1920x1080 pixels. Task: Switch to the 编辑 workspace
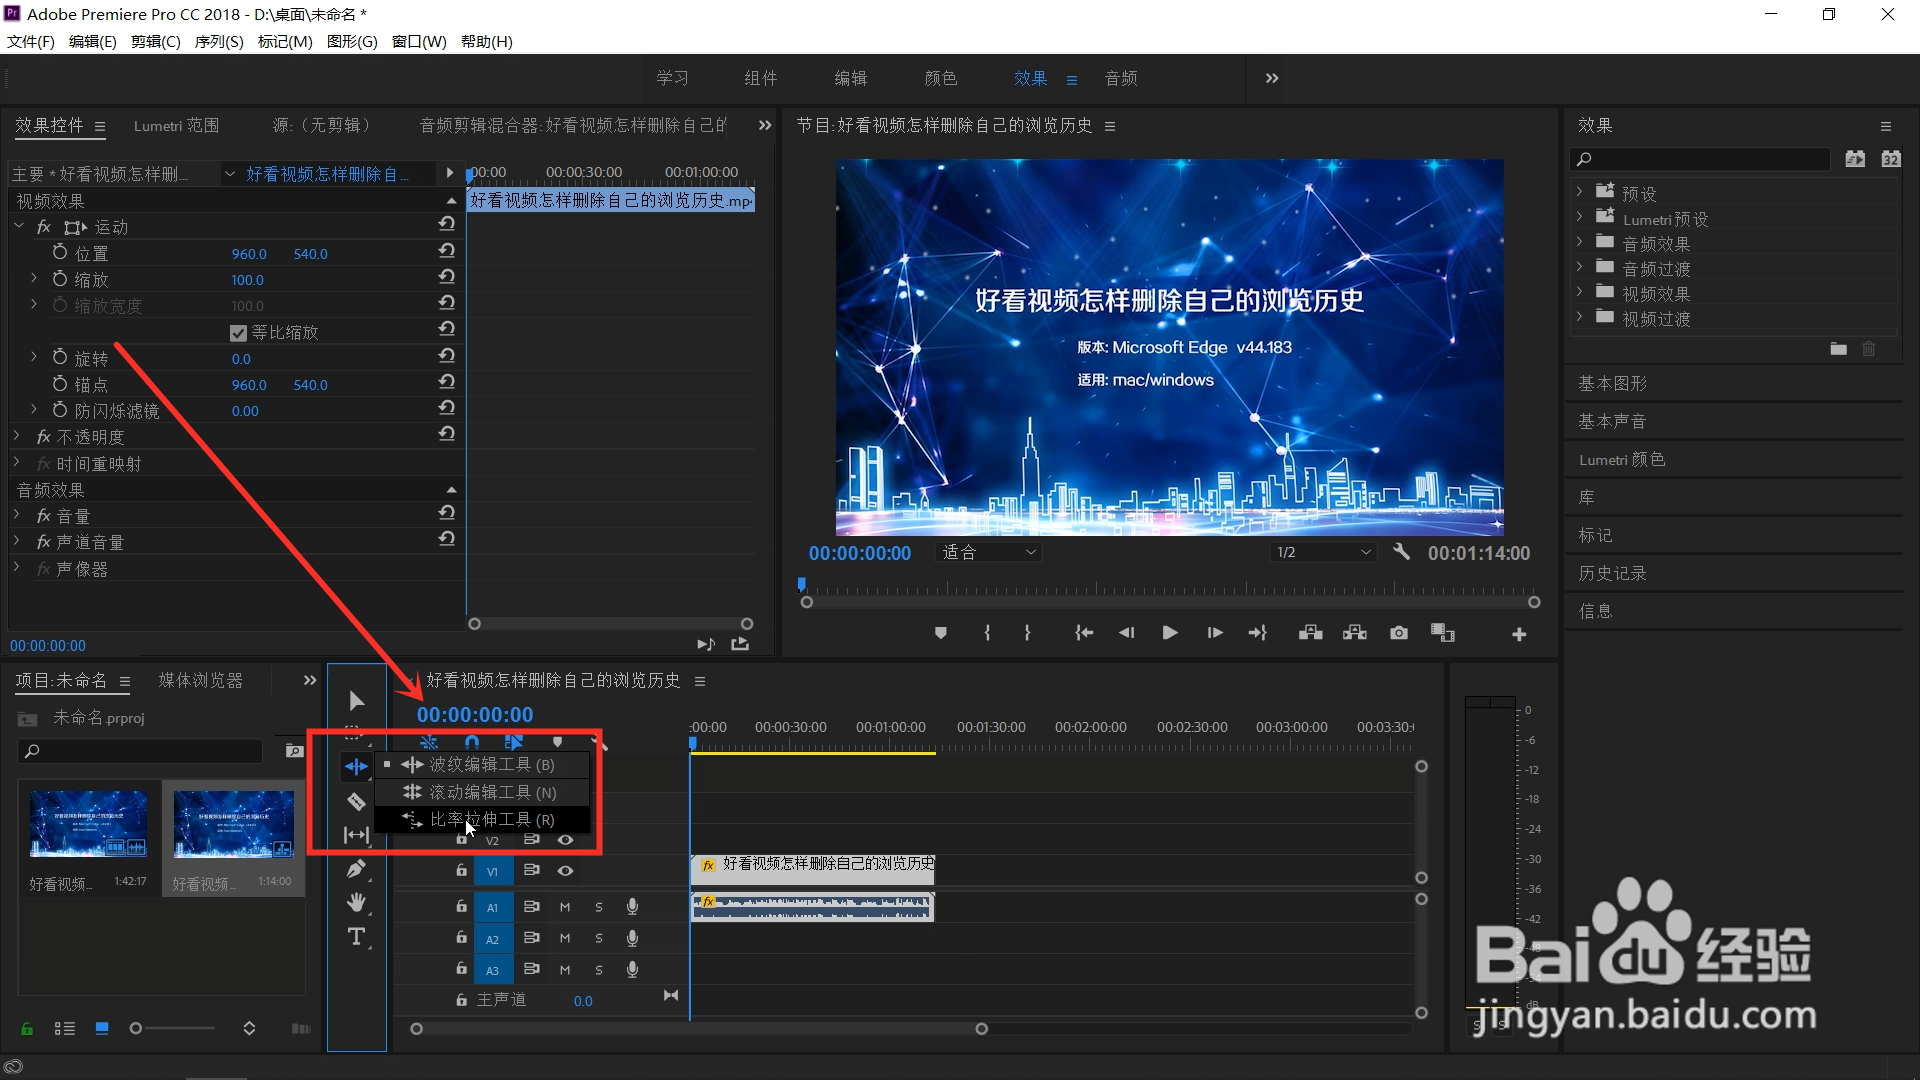(851, 78)
